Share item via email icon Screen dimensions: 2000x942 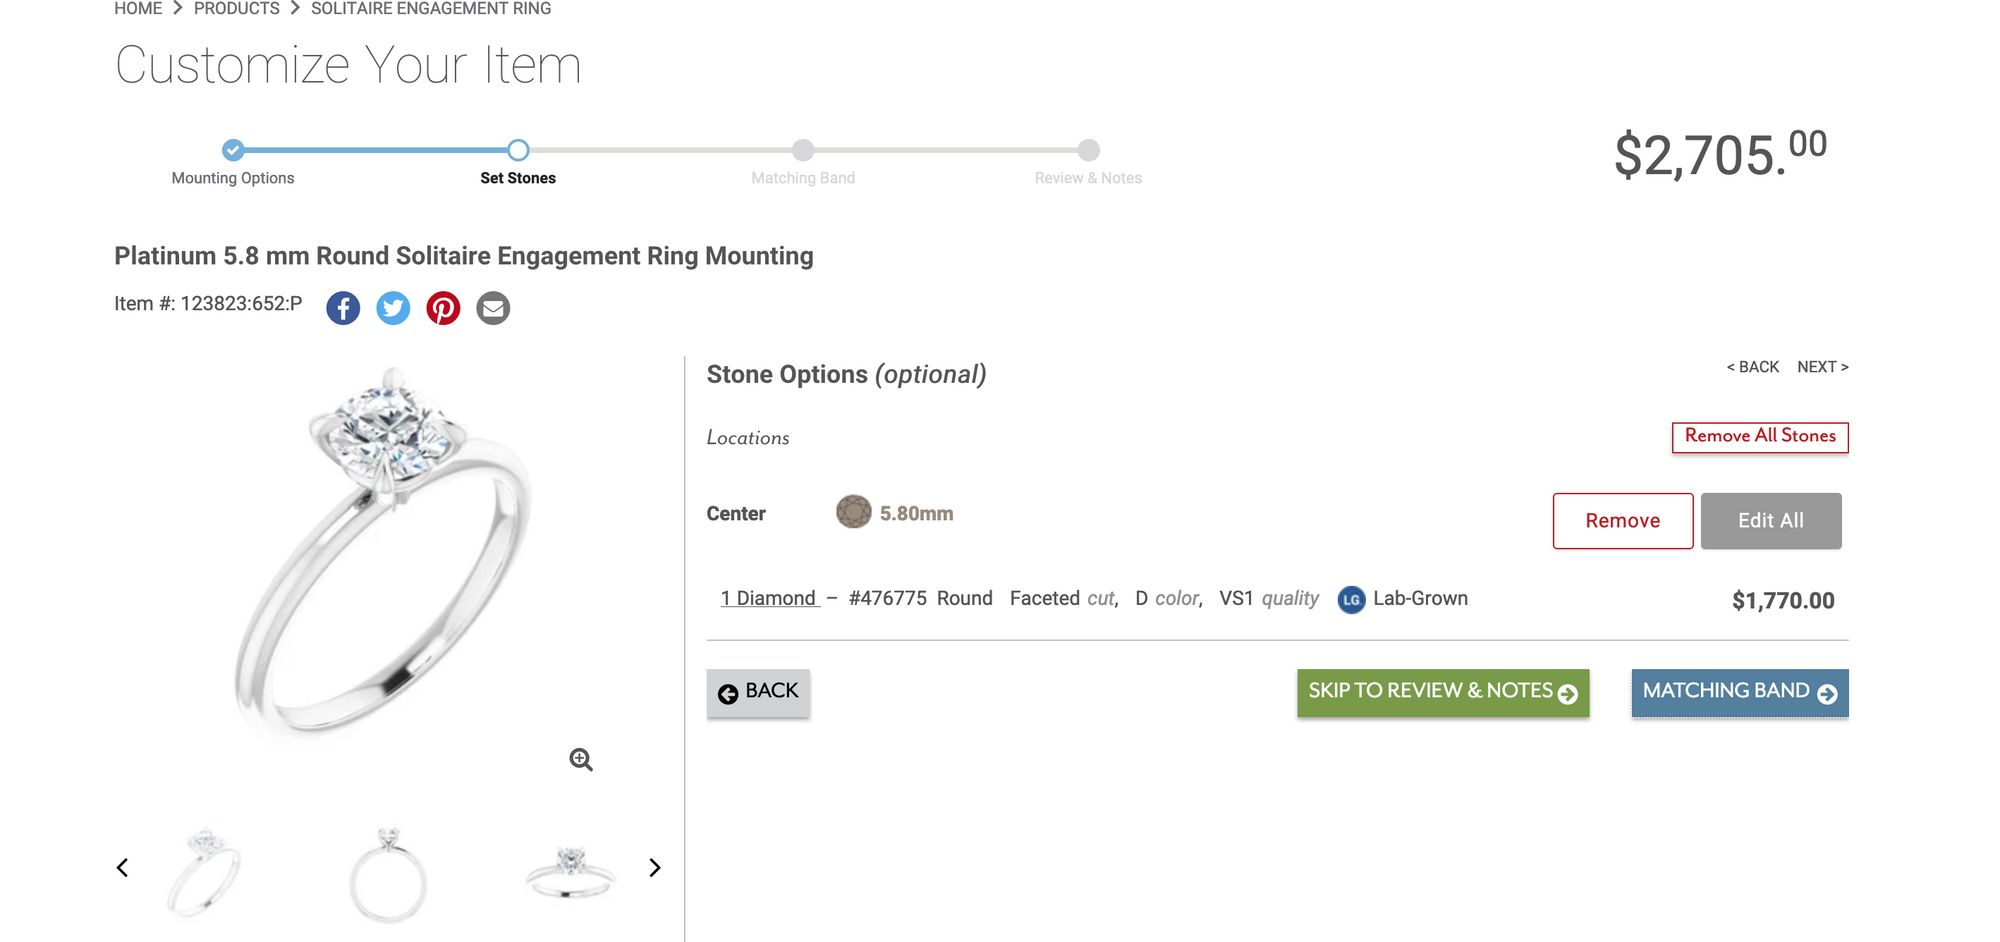click(x=493, y=308)
